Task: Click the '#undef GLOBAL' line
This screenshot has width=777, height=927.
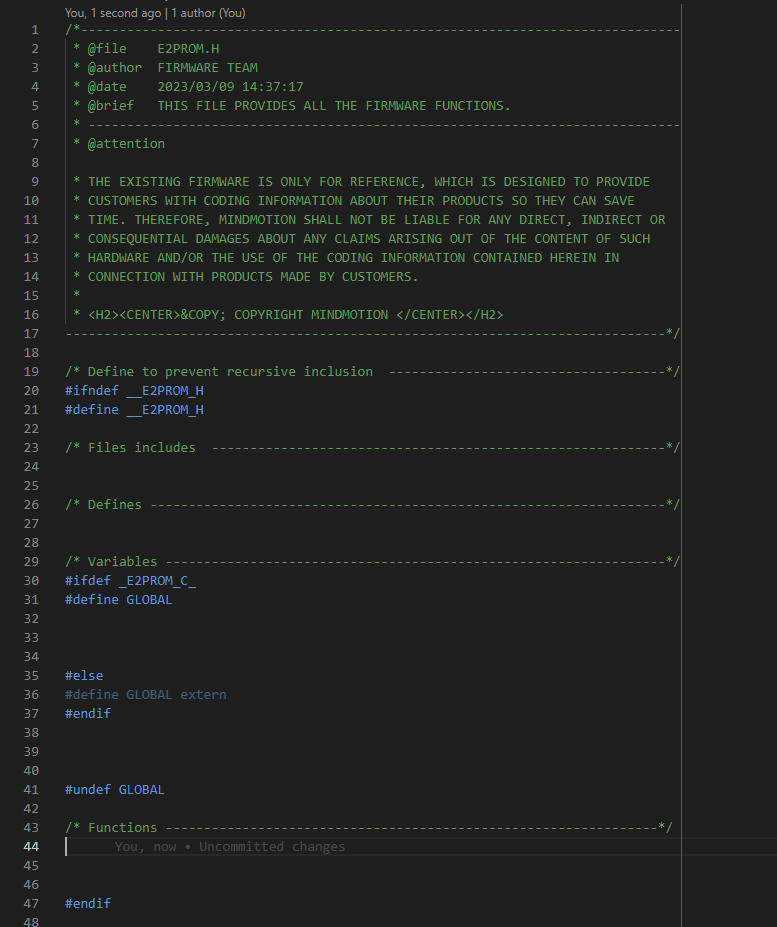Action: tap(115, 790)
